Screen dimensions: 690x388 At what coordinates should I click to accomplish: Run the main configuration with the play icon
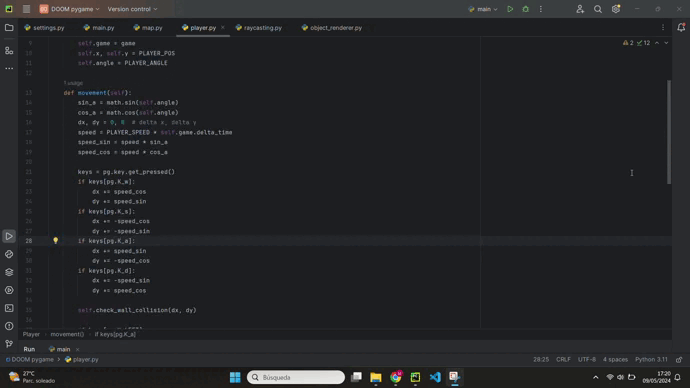(x=510, y=9)
